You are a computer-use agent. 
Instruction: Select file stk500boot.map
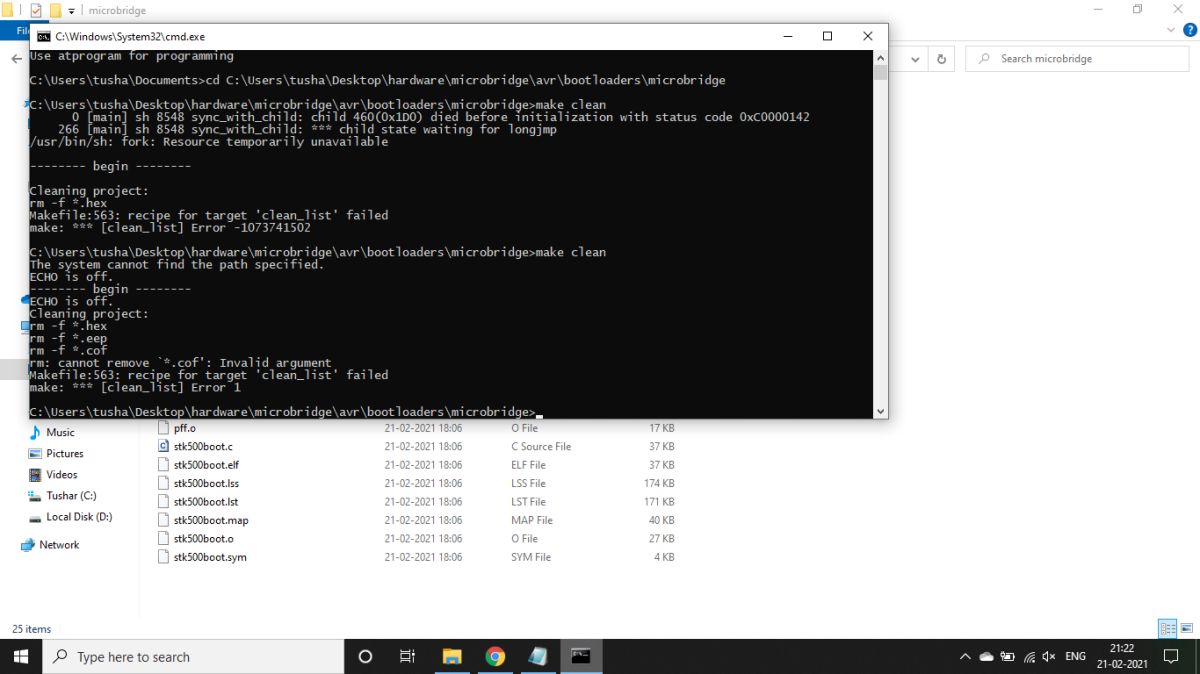211,520
